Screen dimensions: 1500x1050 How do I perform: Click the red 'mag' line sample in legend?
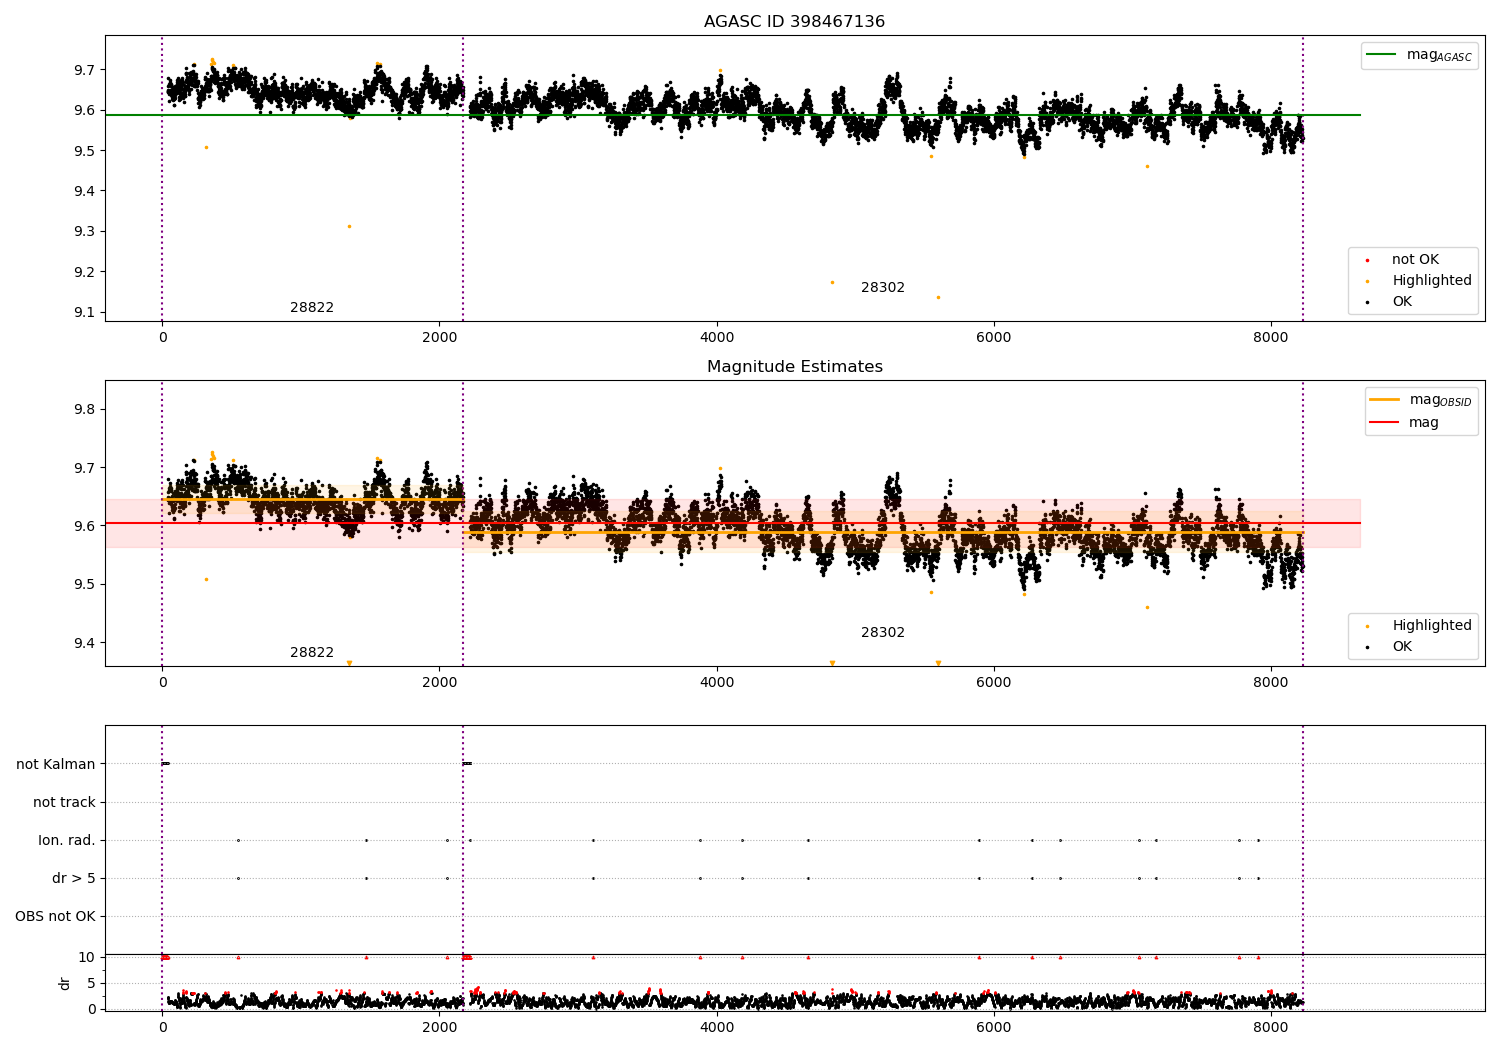(x=1384, y=423)
